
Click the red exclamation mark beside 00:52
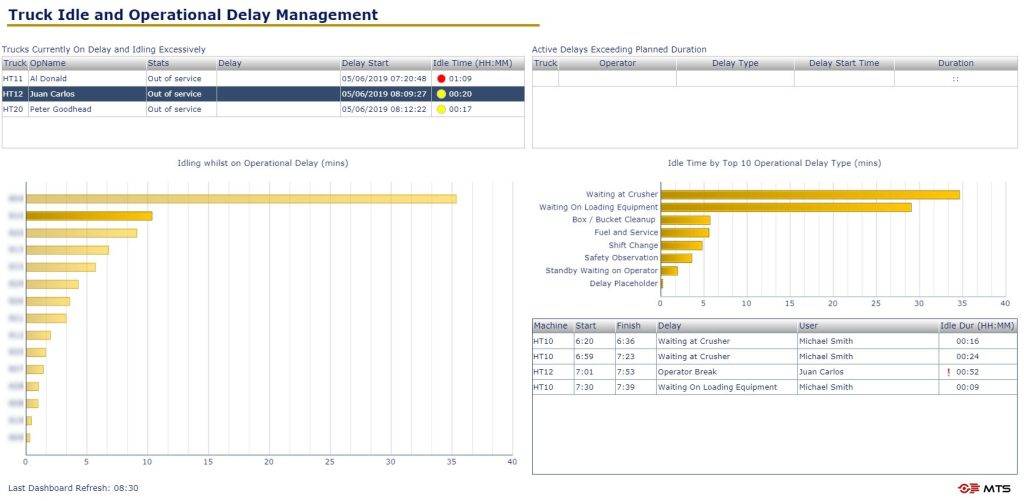click(x=949, y=372)
